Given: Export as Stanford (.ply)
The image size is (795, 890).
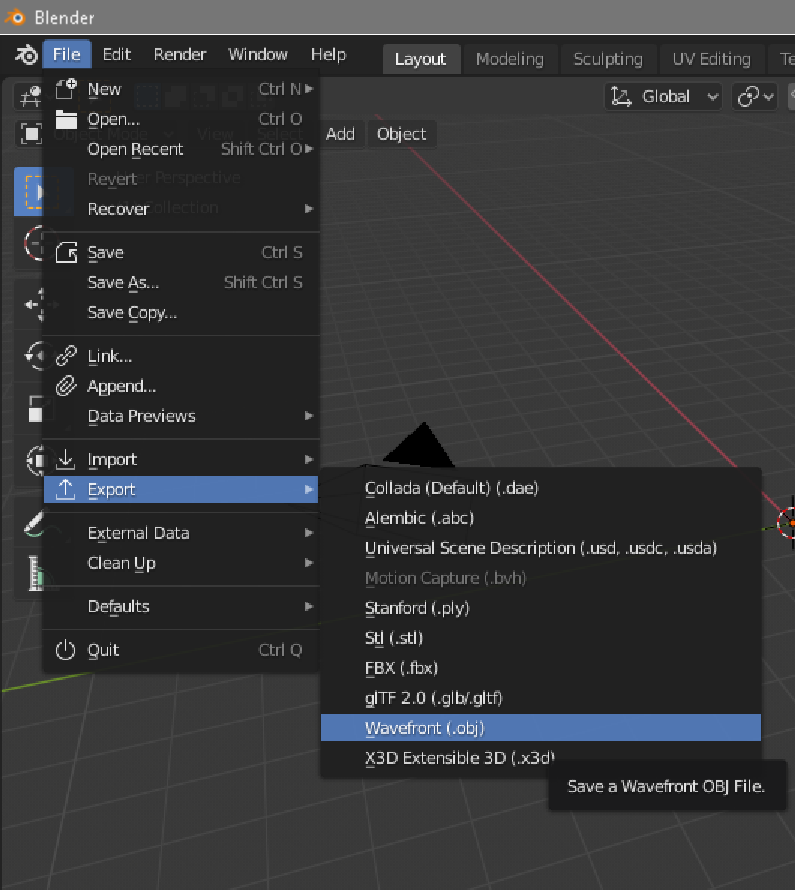Looking at the screenshot, I should (x=541, y=608).
